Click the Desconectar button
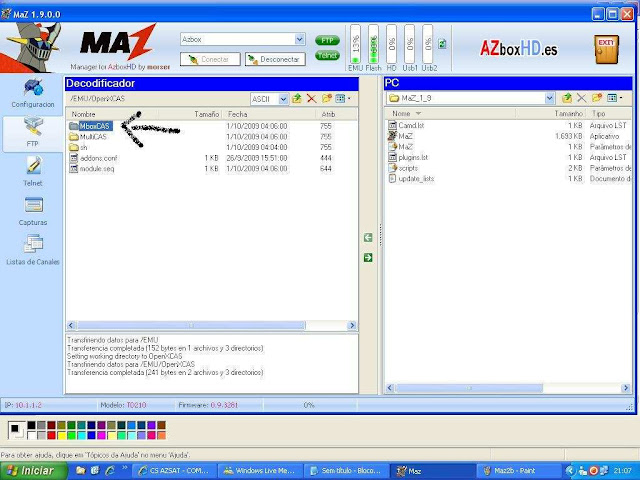The image size is (640, 480). (275, 59)
